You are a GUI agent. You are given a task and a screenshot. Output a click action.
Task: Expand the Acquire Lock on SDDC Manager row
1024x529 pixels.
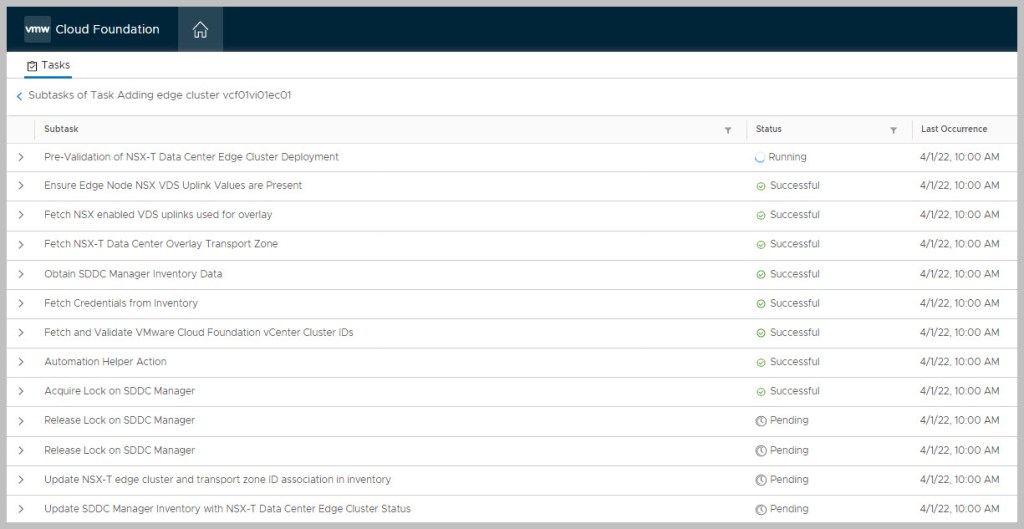point(21,391)
